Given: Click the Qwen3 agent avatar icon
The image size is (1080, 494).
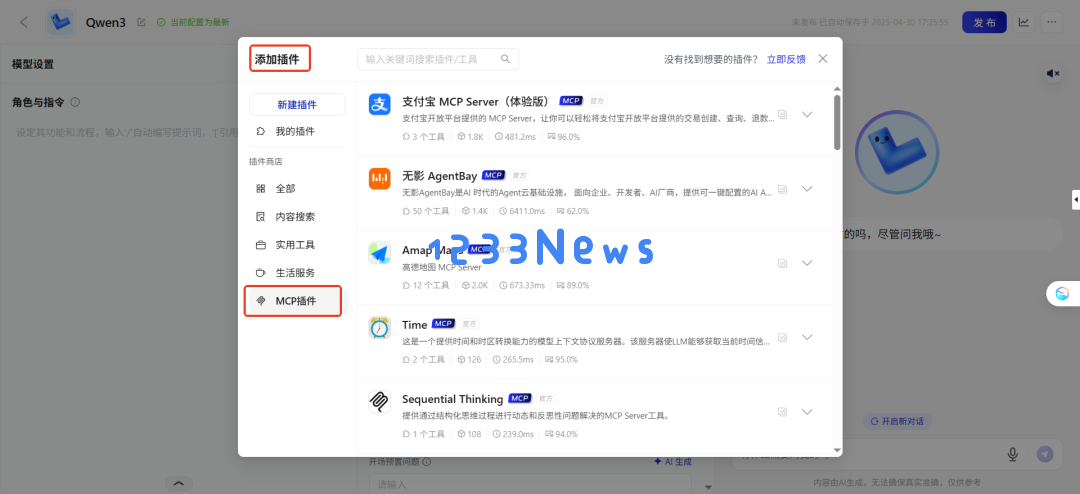Looking at the screenshot, I should 61,22.
